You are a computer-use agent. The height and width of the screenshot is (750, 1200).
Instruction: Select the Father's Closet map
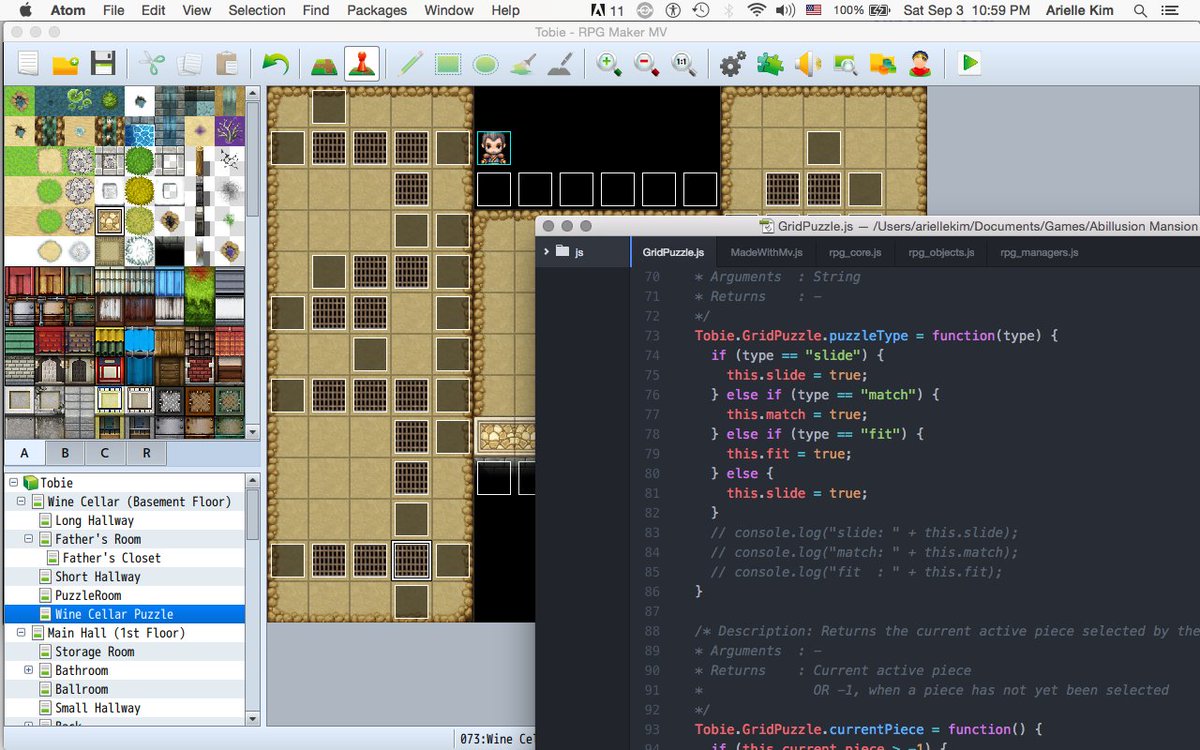point(111,558)
